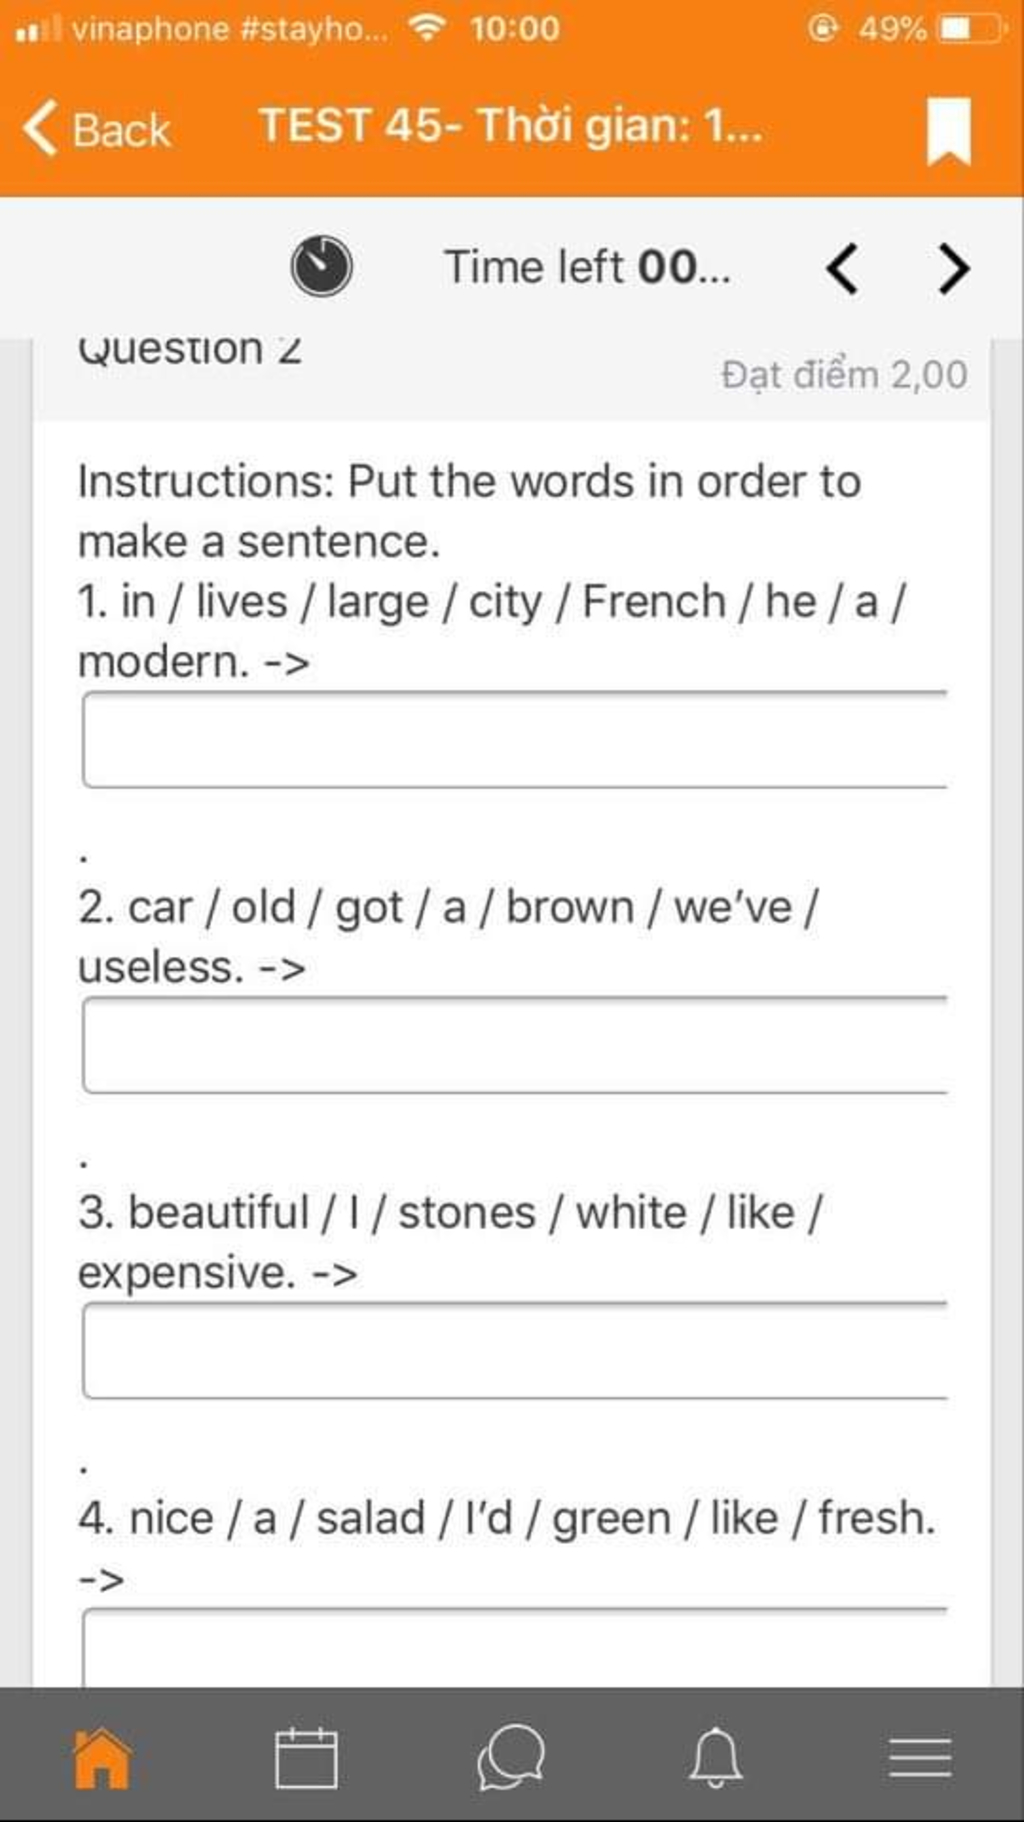Focus answer box for sentence 4

(515, 1647)
